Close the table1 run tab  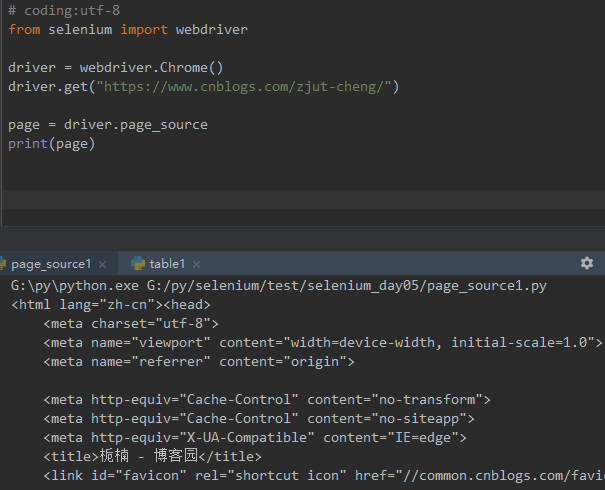tap(196, 264)
